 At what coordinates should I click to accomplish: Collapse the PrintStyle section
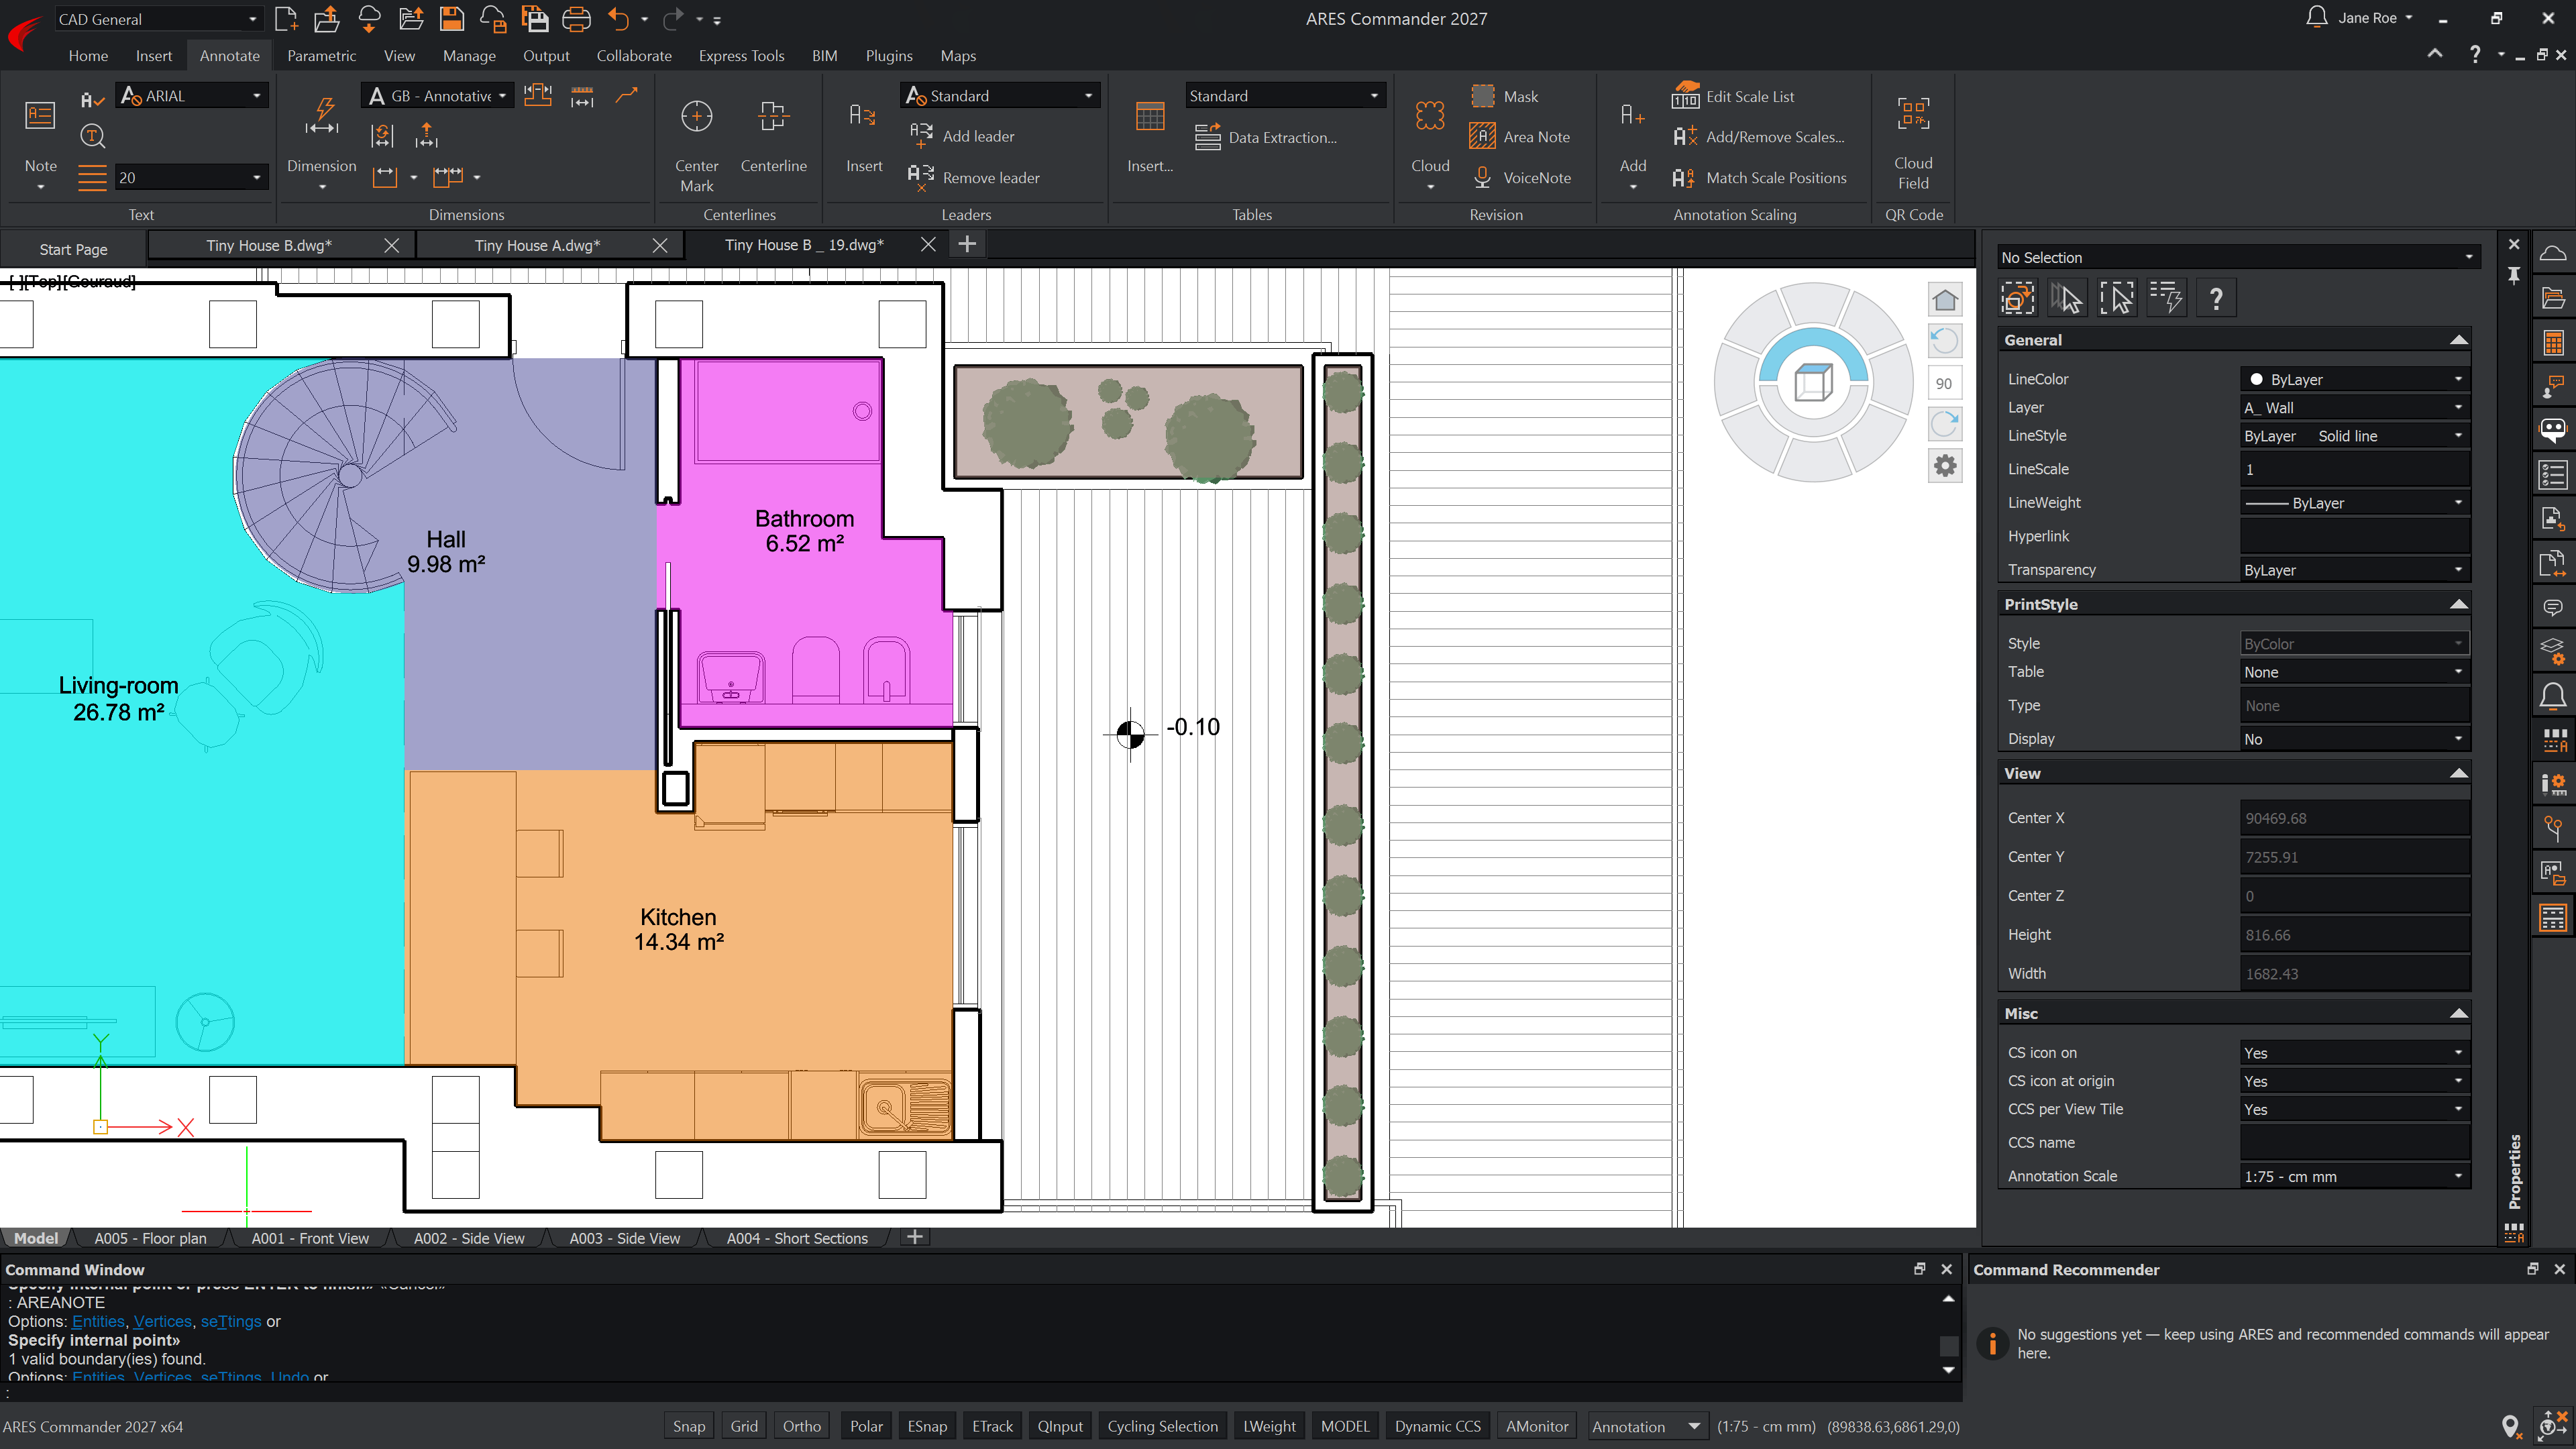(2458, 604)
